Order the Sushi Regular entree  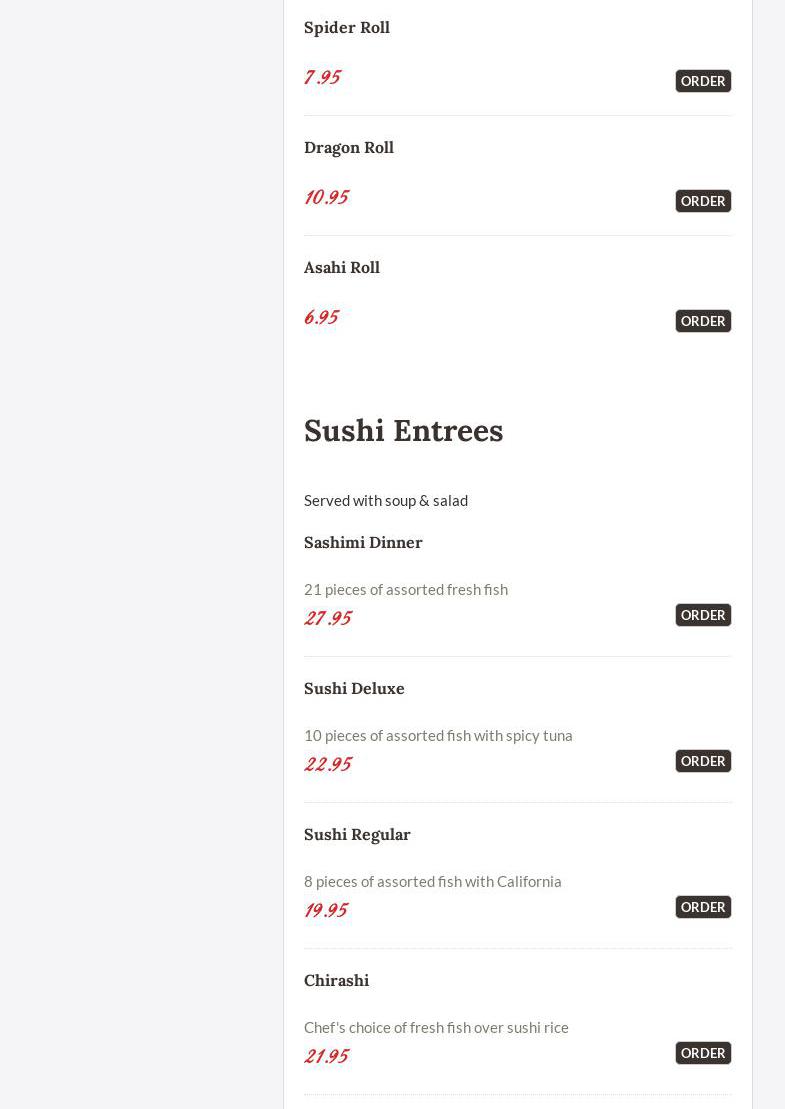coord(703,907)
